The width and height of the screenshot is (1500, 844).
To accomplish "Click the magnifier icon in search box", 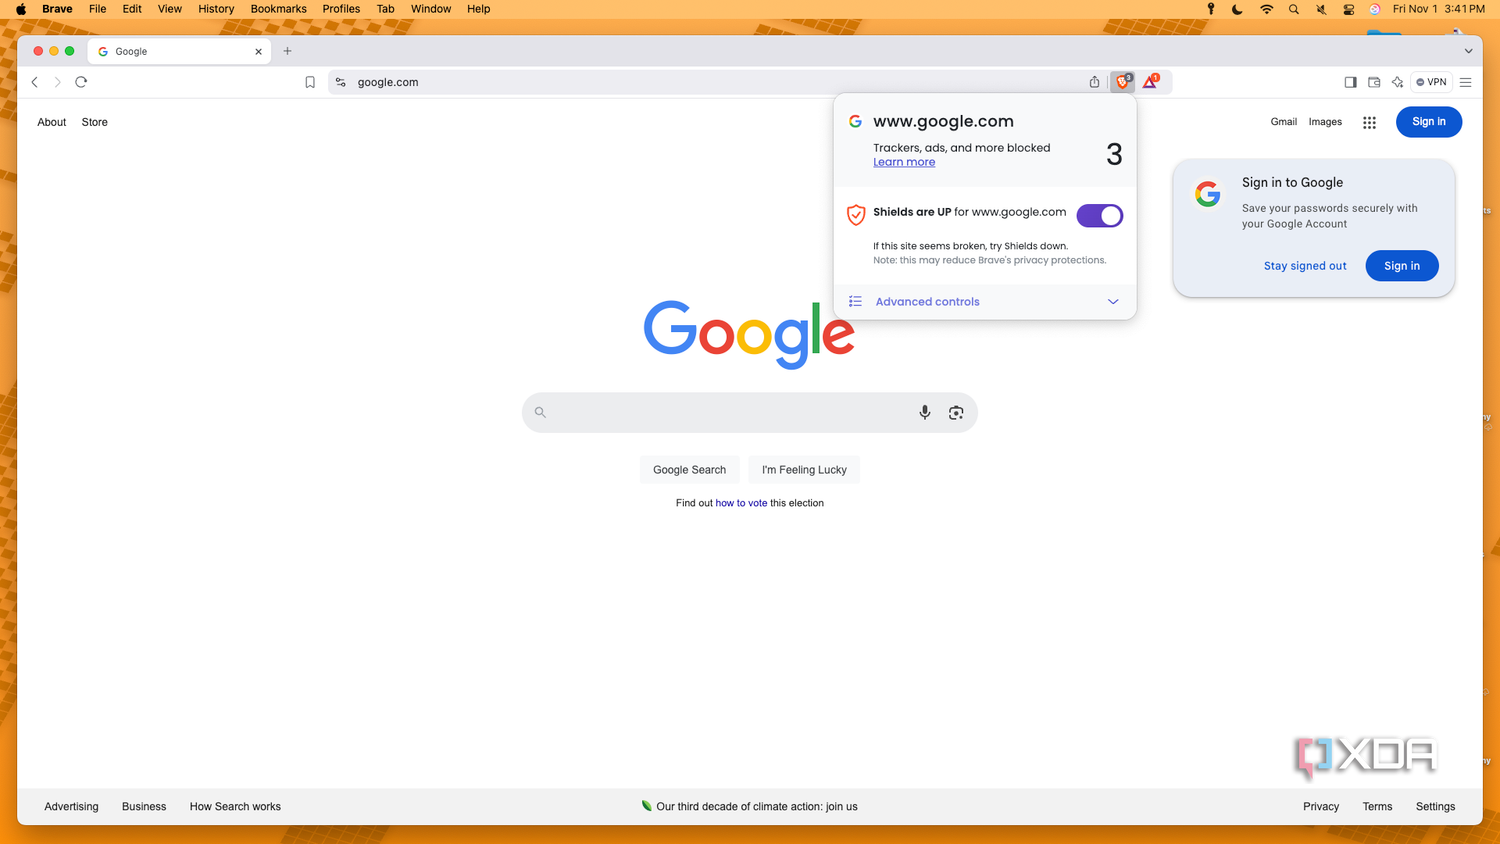I will pos(540,412).
